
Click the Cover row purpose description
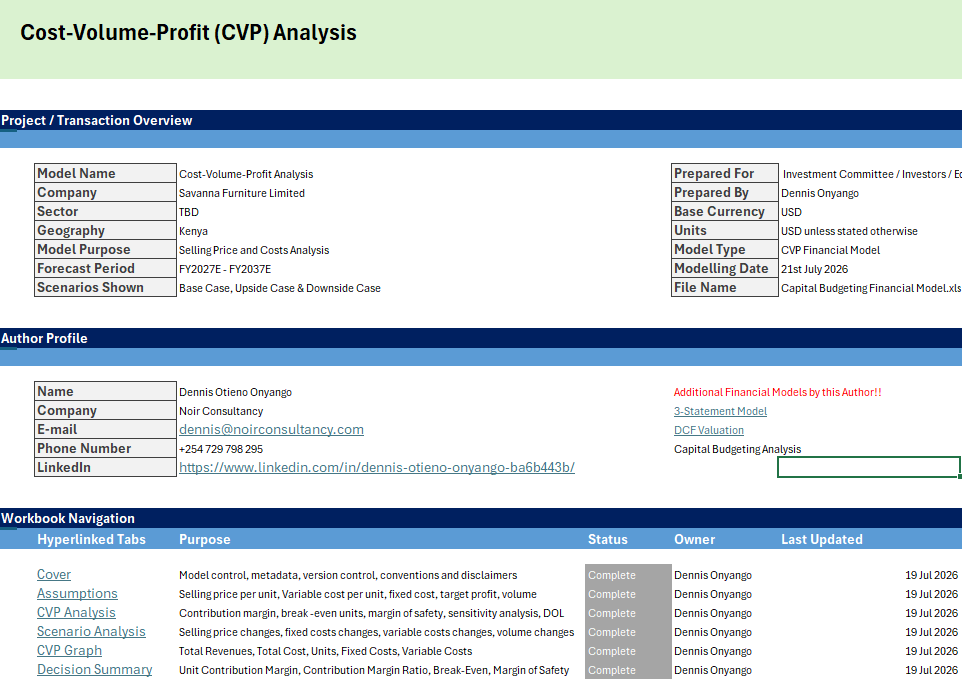tap(348, 575)
